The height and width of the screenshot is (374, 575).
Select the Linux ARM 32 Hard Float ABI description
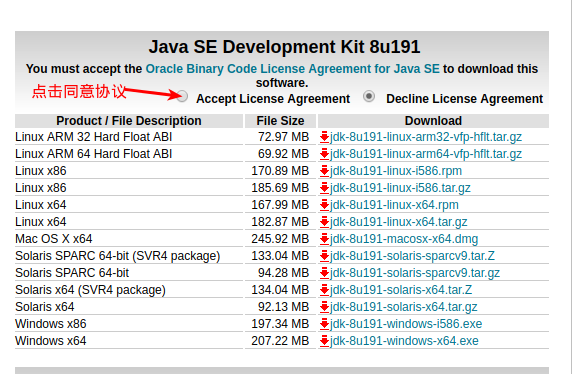94,137
